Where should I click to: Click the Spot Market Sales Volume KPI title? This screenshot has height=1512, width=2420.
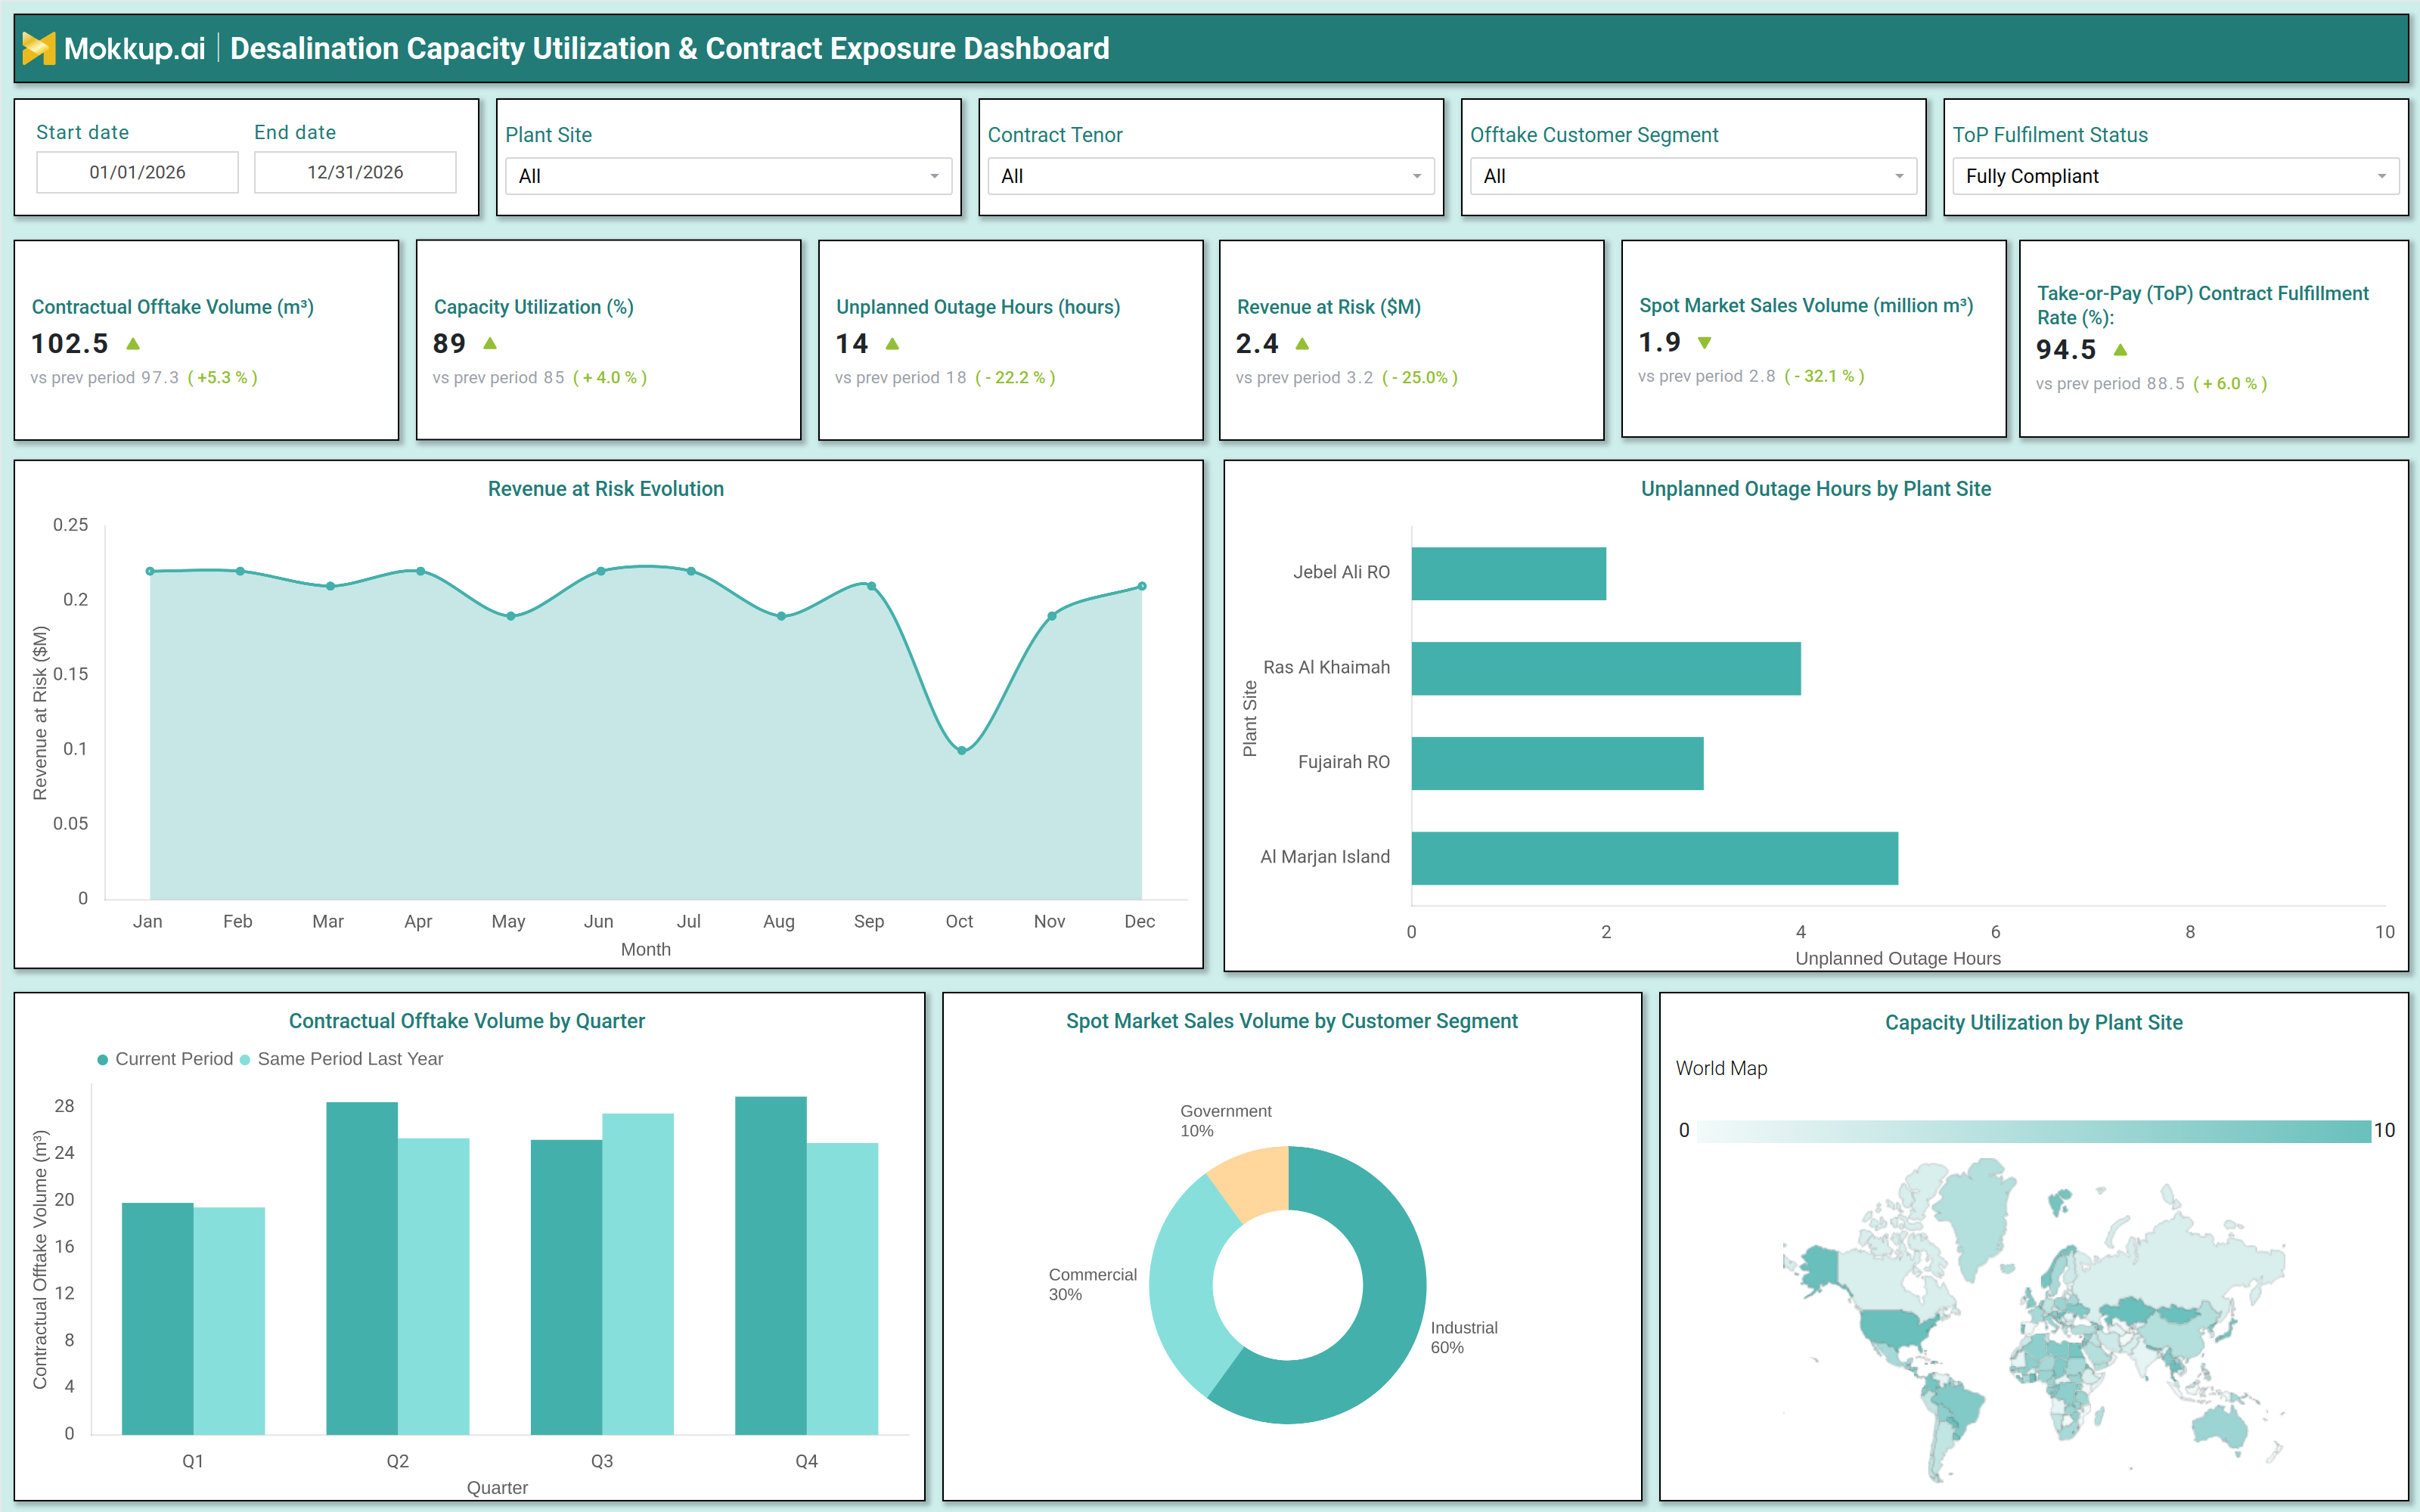coord(1806,306)
